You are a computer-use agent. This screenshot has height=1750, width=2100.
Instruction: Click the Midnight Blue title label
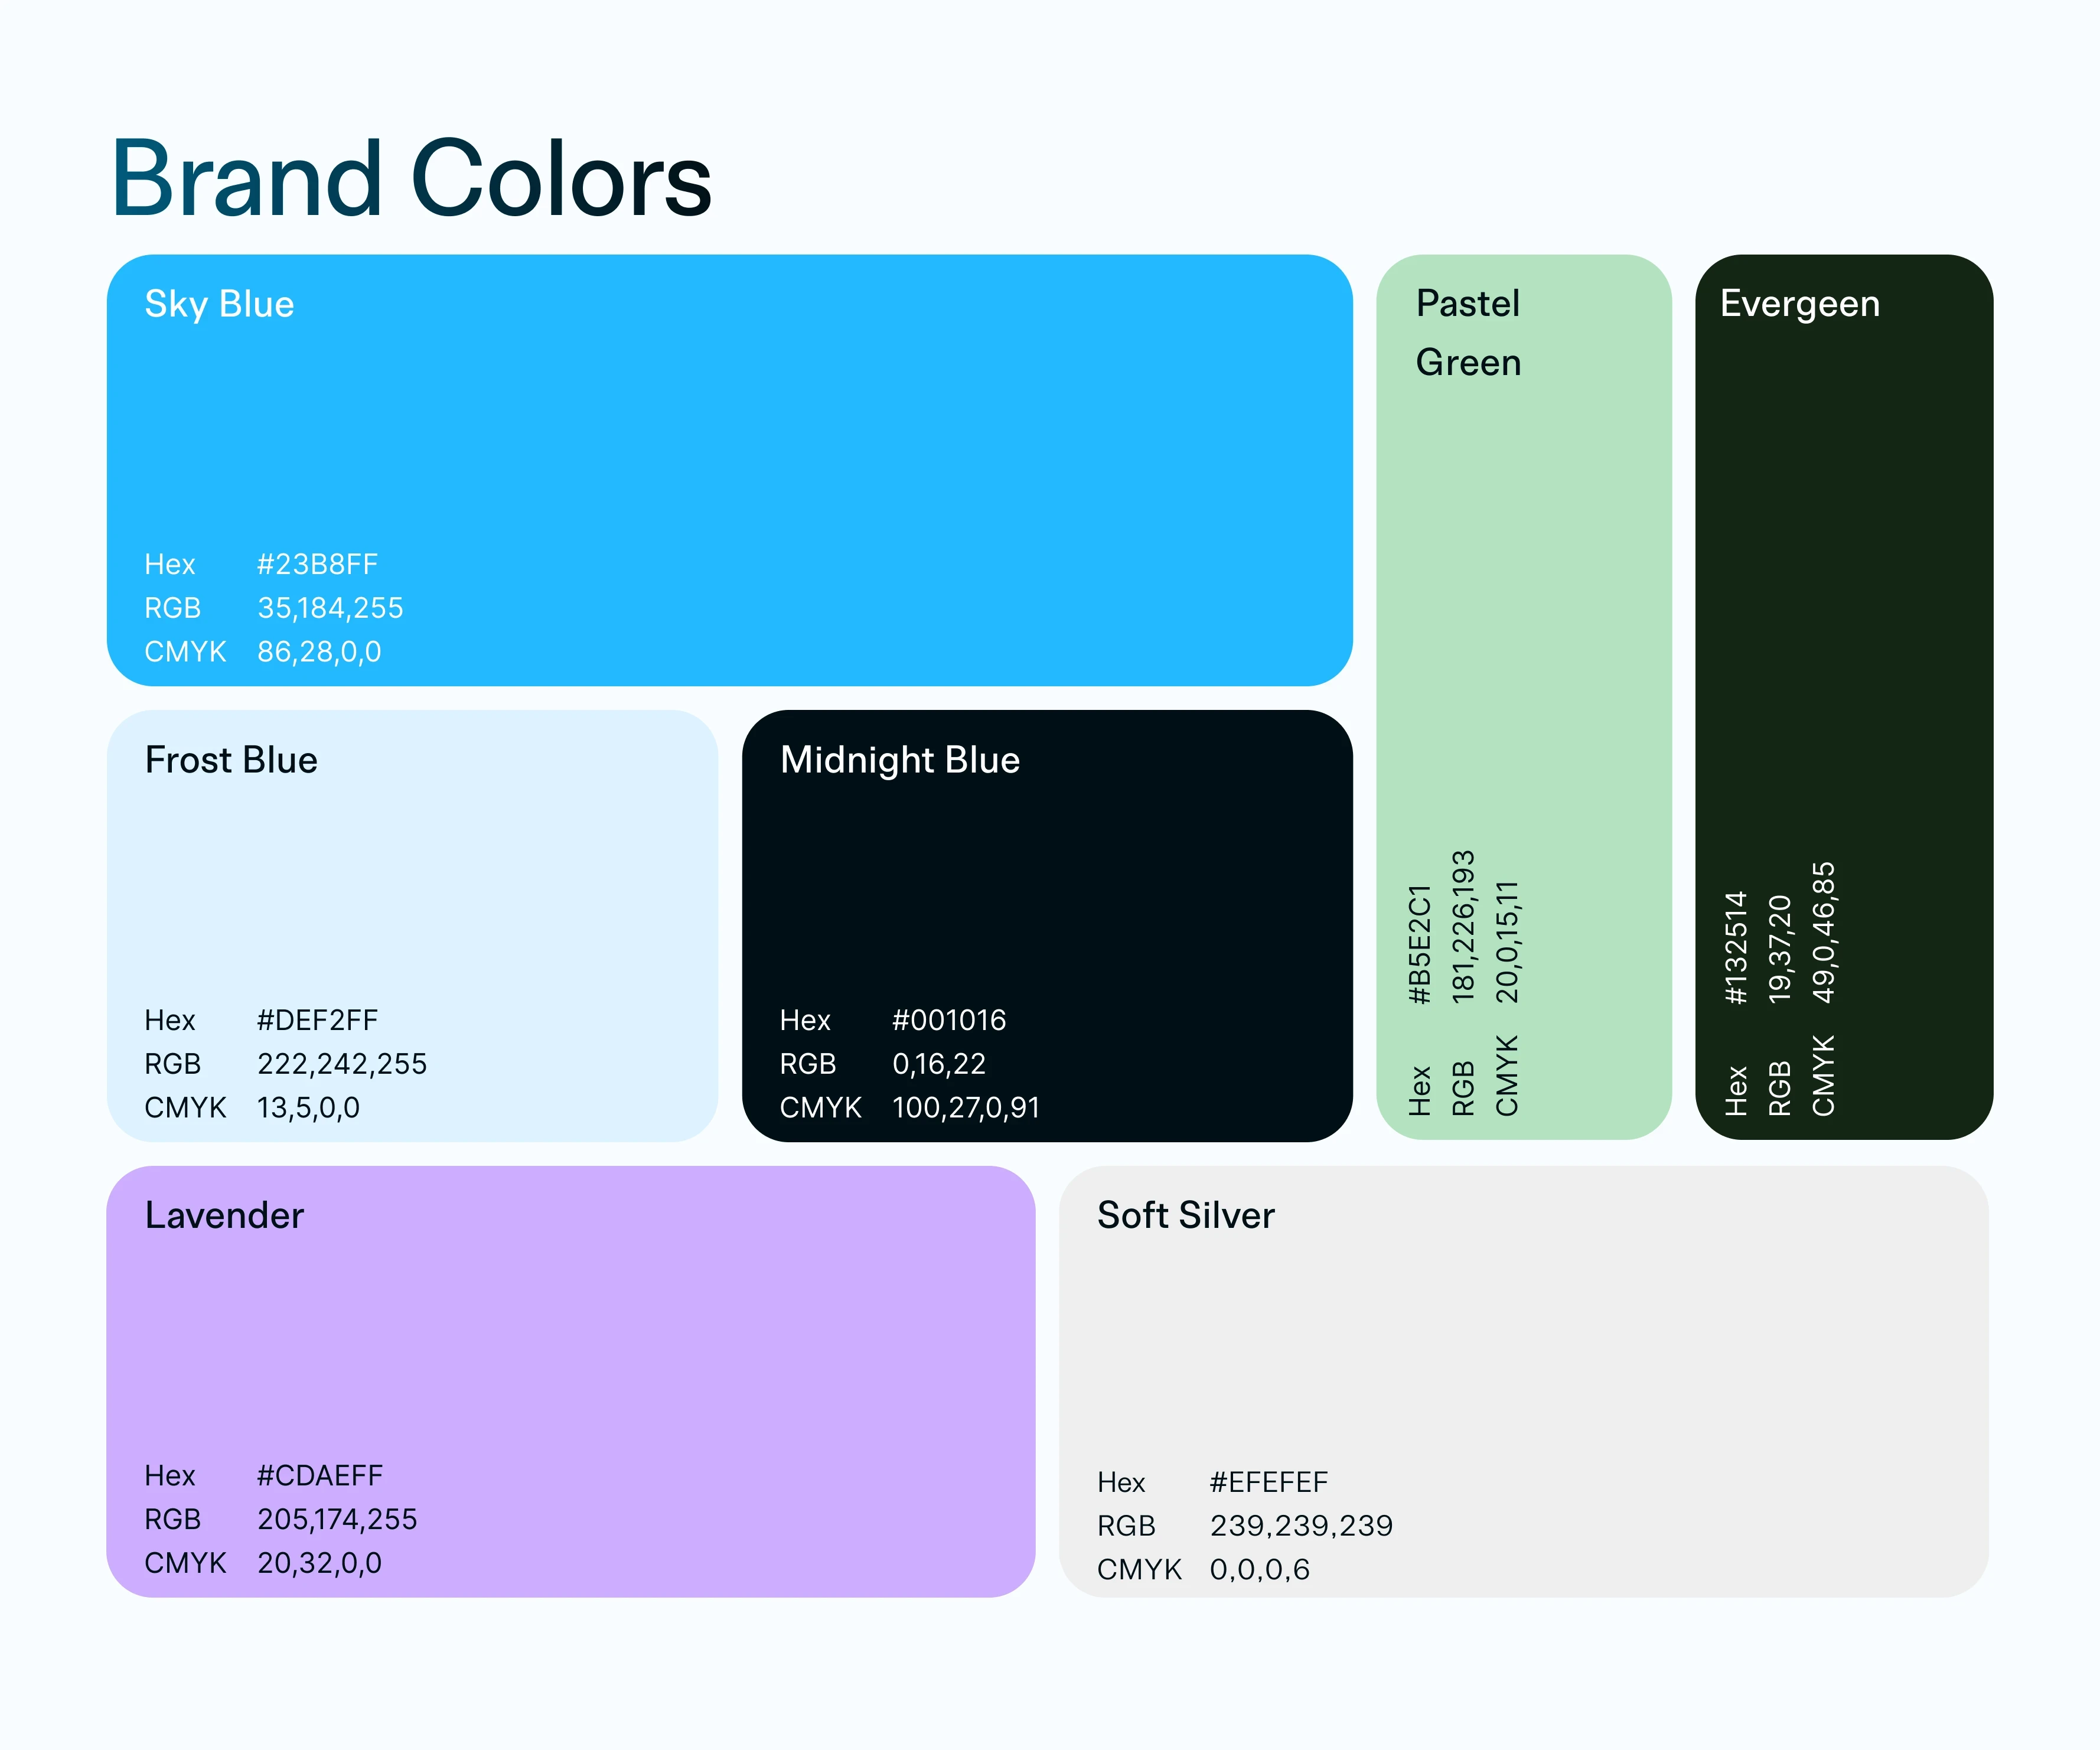(899, 760)
